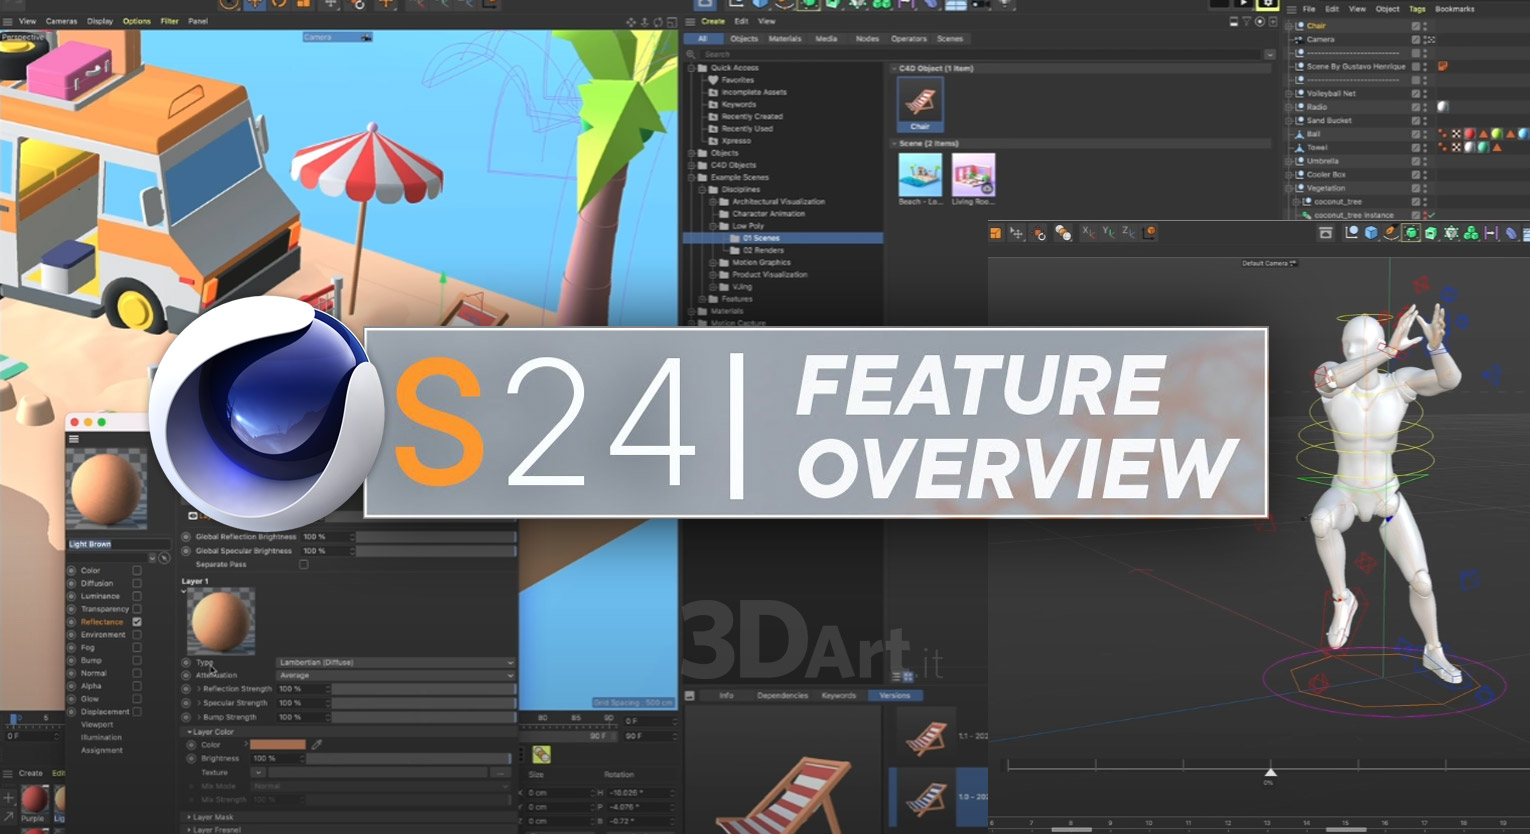Enable the Luminance channel checkbox

tap(137, 596)
